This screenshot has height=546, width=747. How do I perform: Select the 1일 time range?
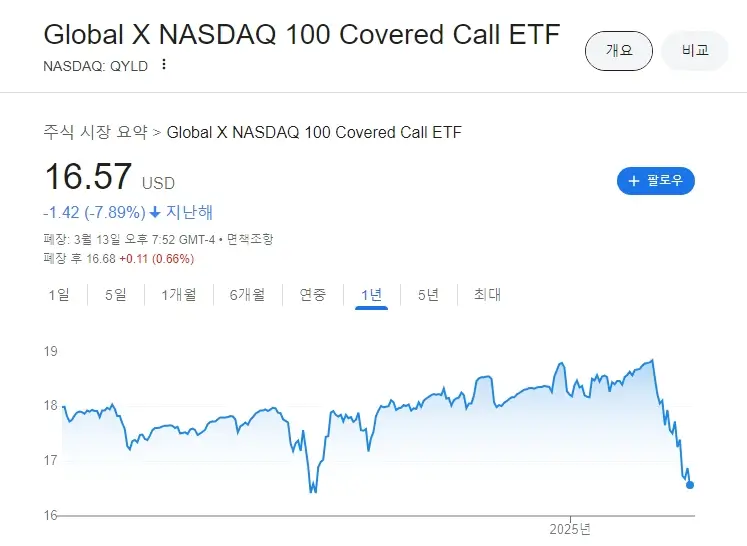click(x=59, y=294)
